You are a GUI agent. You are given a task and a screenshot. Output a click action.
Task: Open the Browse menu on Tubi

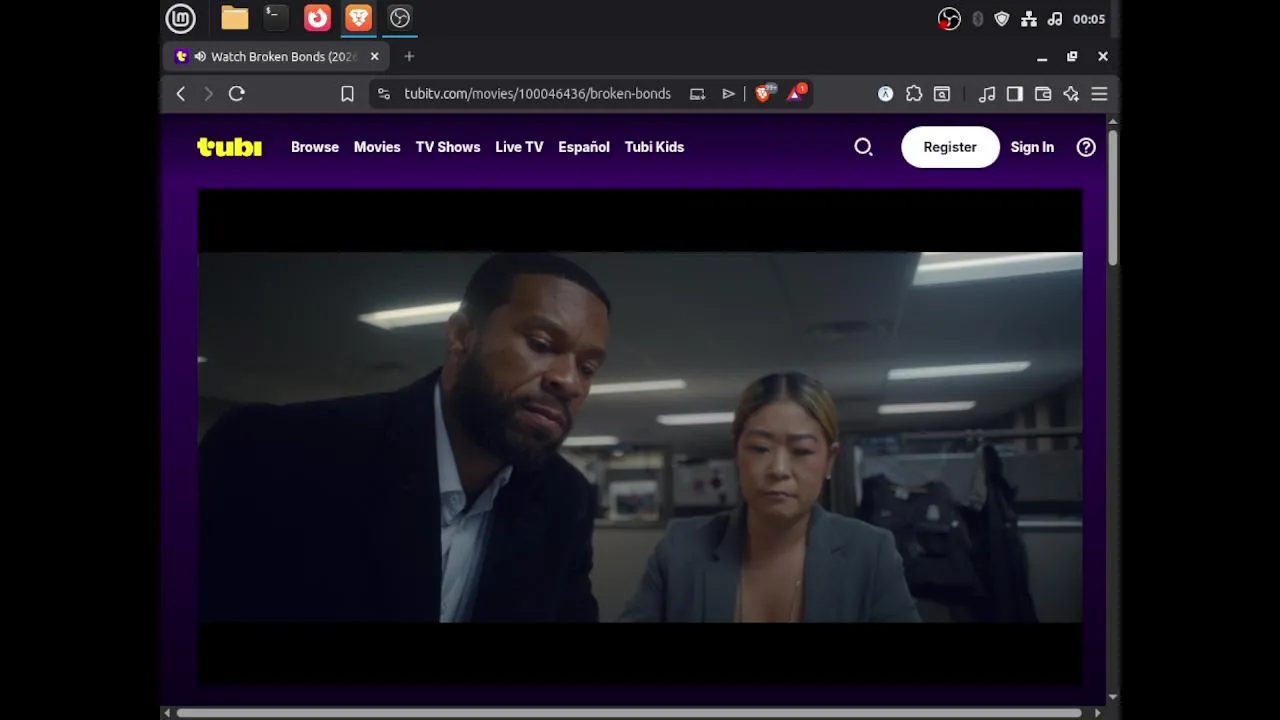[x=315, y=147]
